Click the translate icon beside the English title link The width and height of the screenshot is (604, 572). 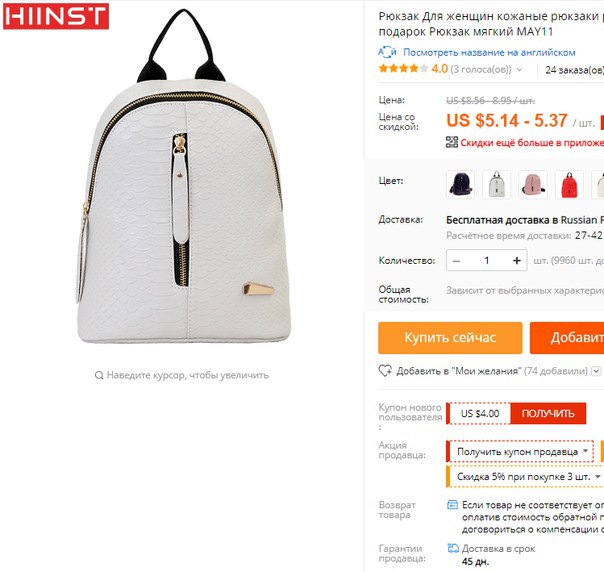click(x=387, y=52)
